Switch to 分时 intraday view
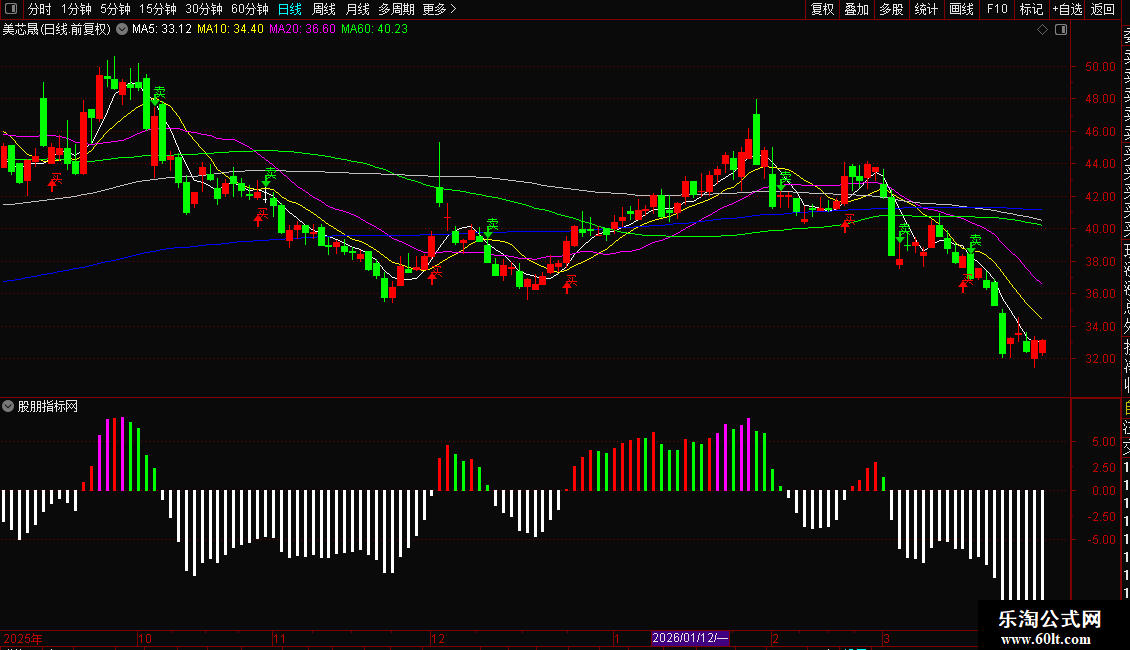Viewport: 1130px width, 650px height. pyautogui.click(x=40, y=9)
